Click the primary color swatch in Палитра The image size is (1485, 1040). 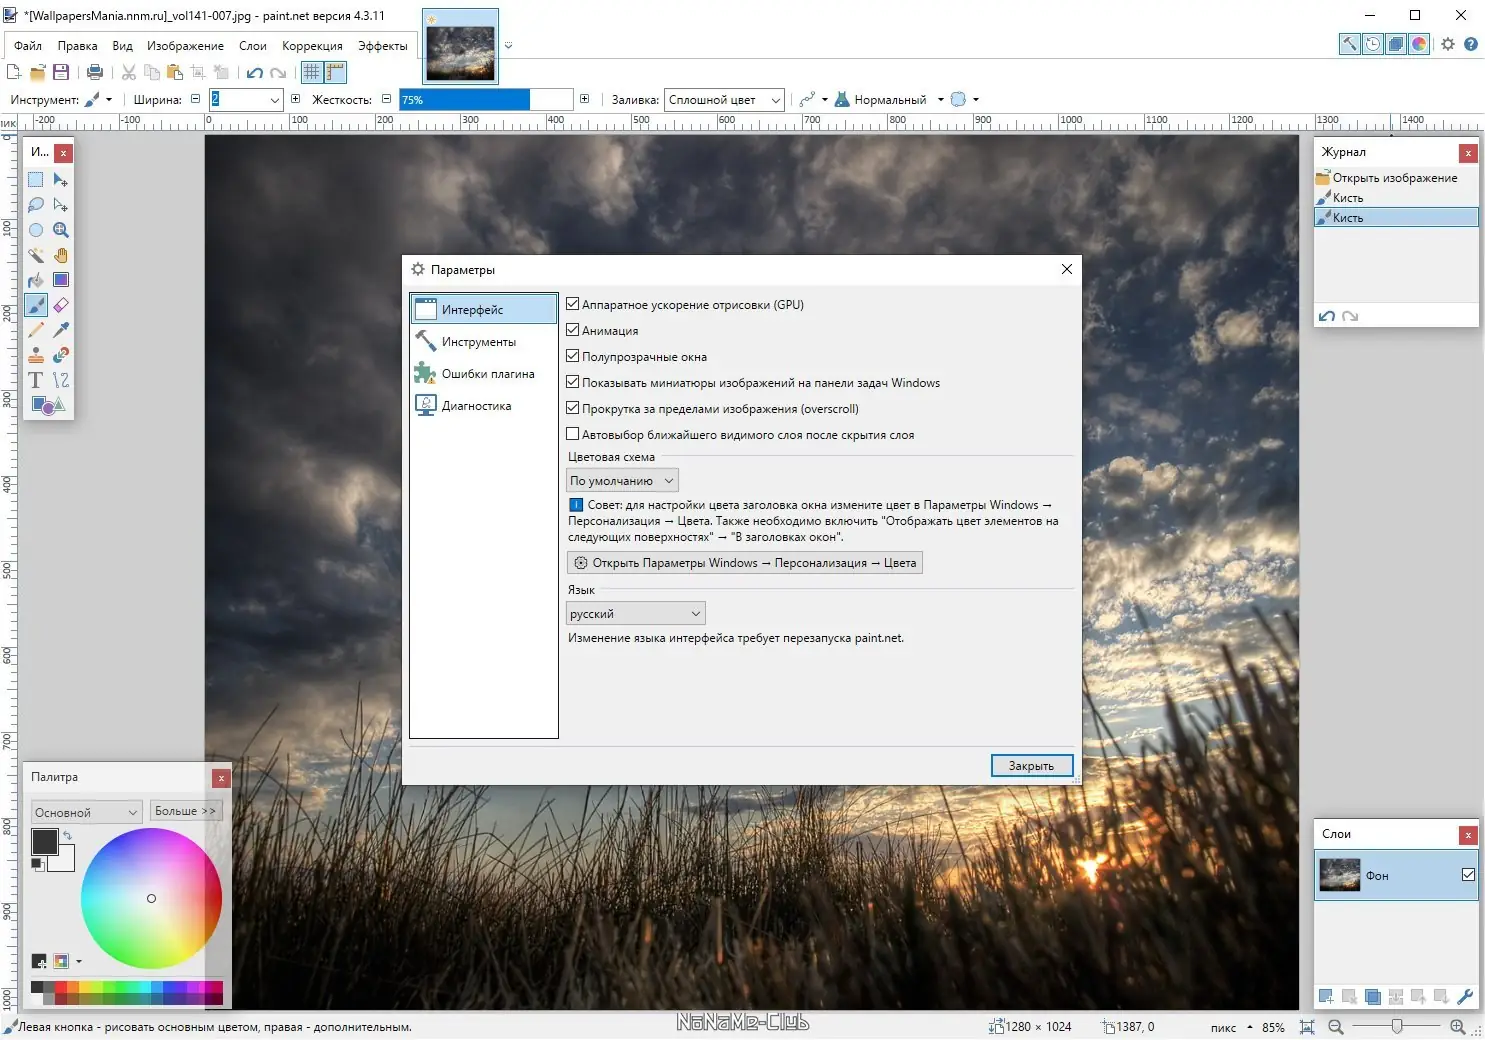pyautogui.click(x=44, y=841)
